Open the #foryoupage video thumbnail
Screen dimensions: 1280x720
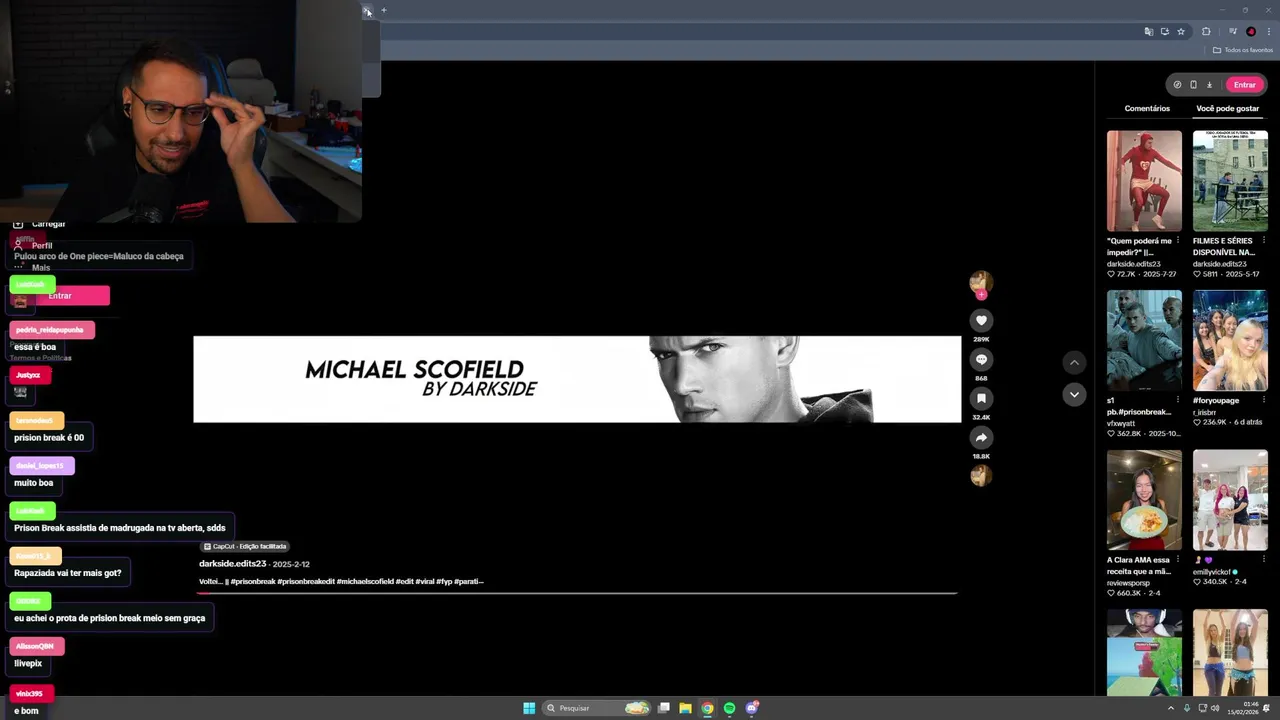(1230, 341)
